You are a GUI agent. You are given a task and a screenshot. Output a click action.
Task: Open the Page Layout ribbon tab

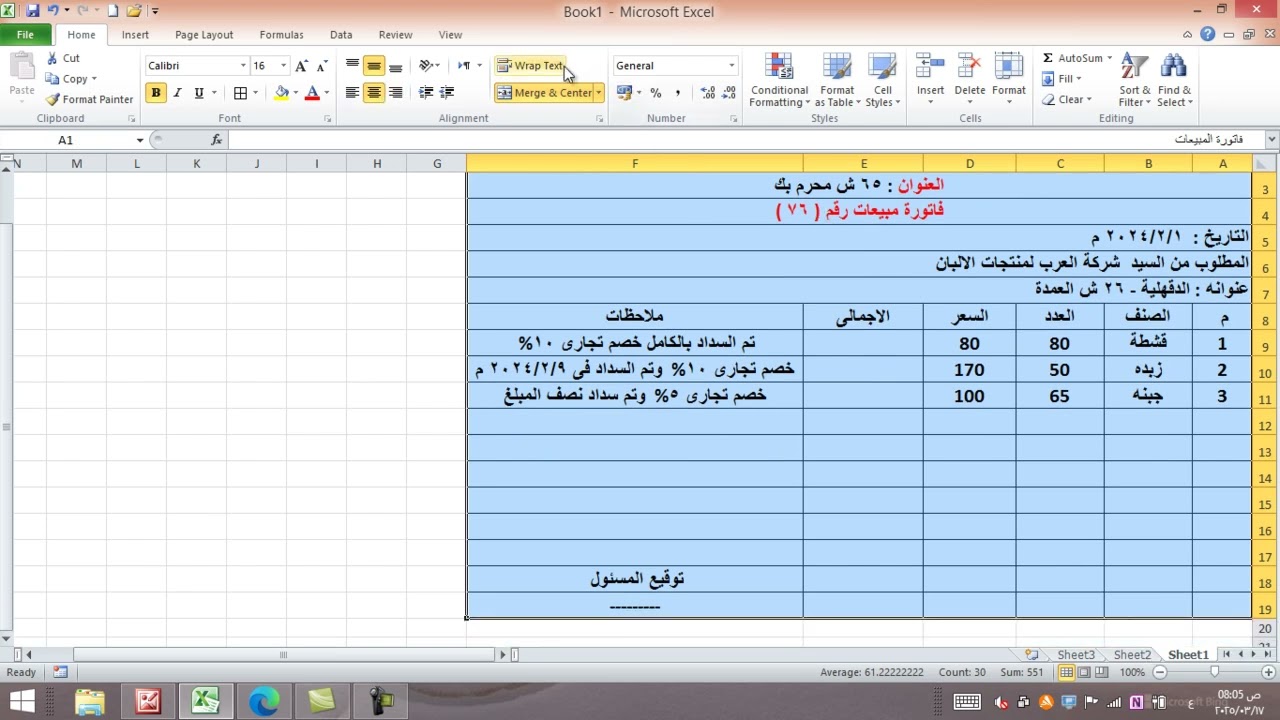204,35
